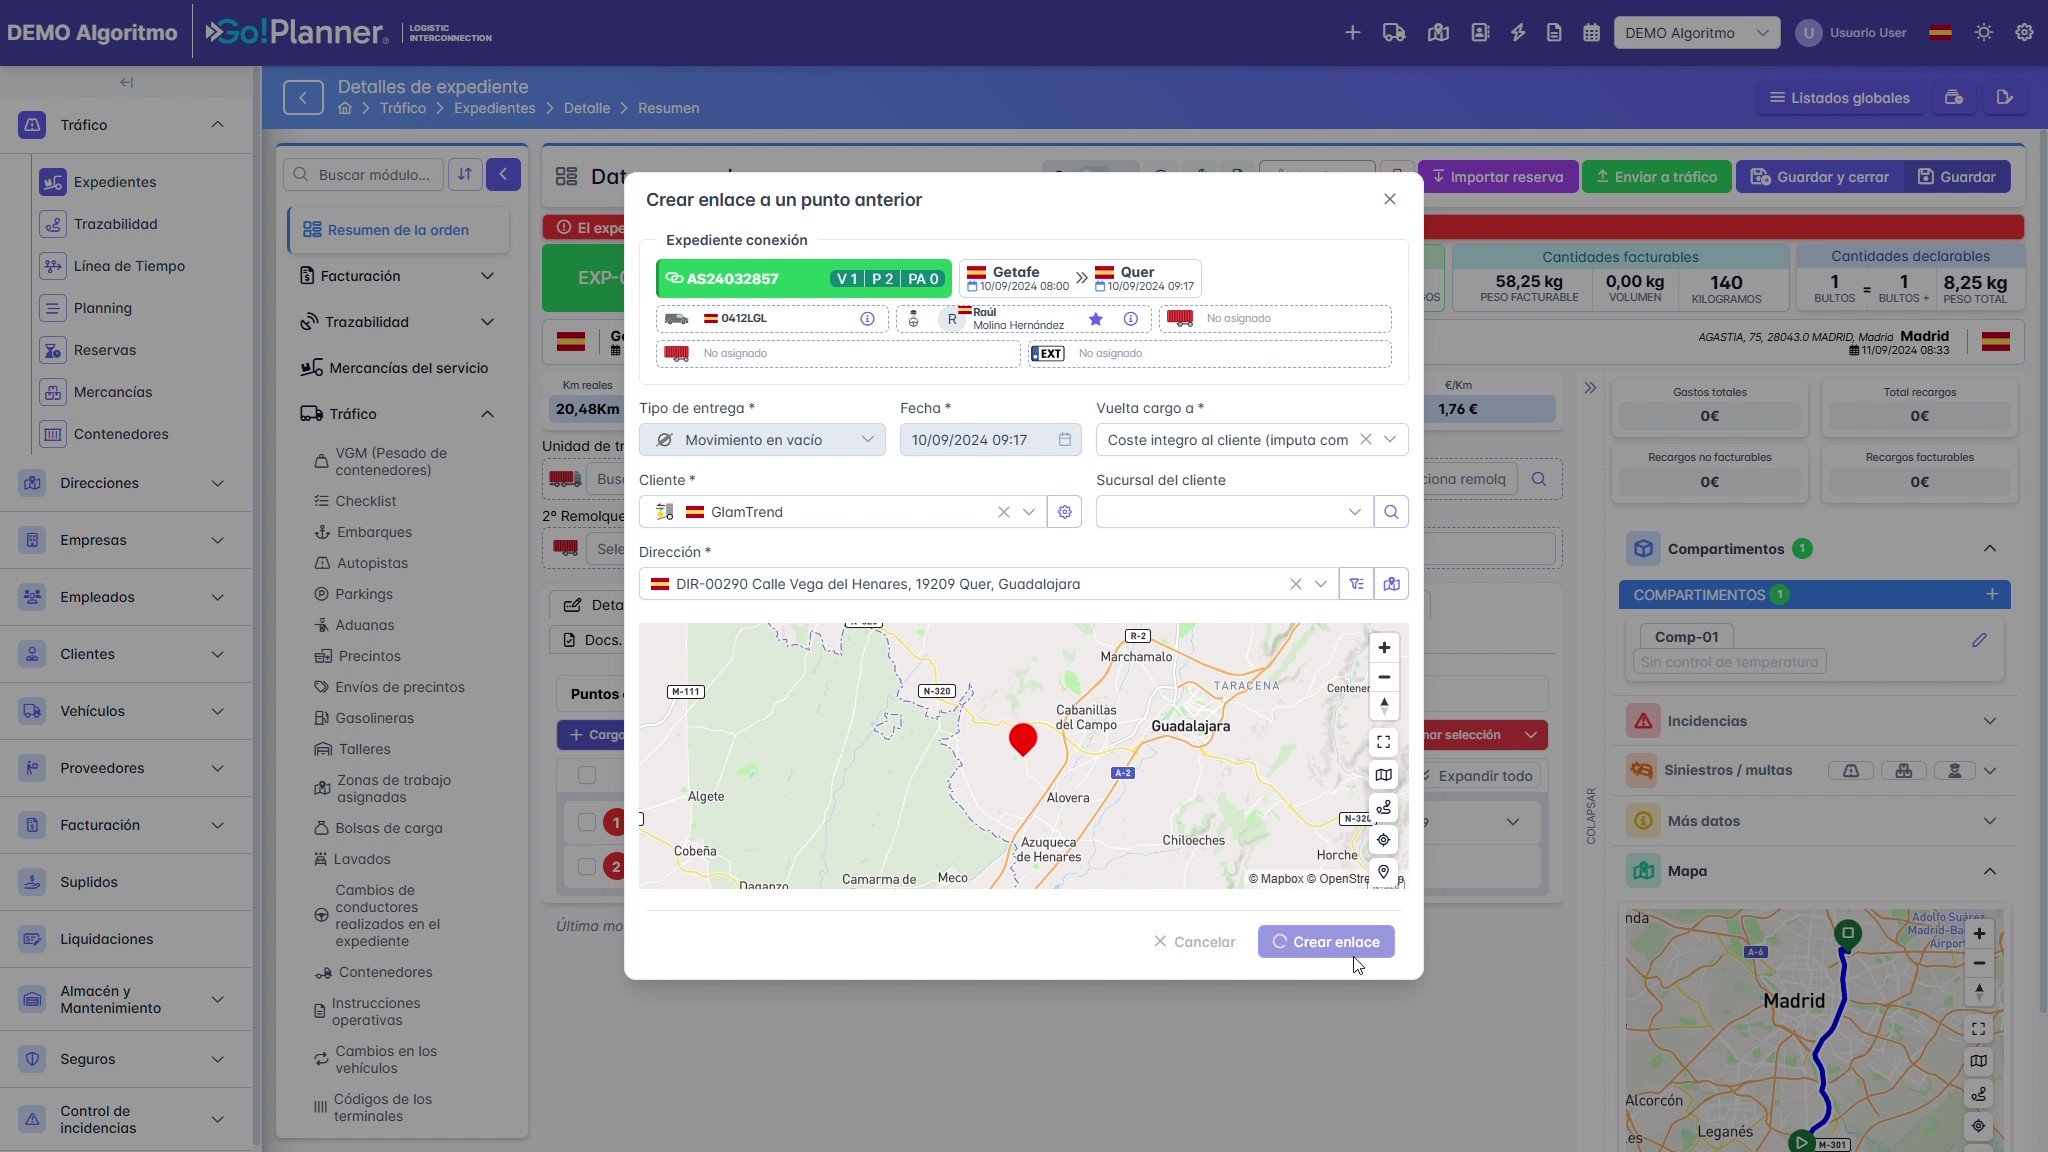Open Dirección dropdown arrow

[x=1321, y=584]
